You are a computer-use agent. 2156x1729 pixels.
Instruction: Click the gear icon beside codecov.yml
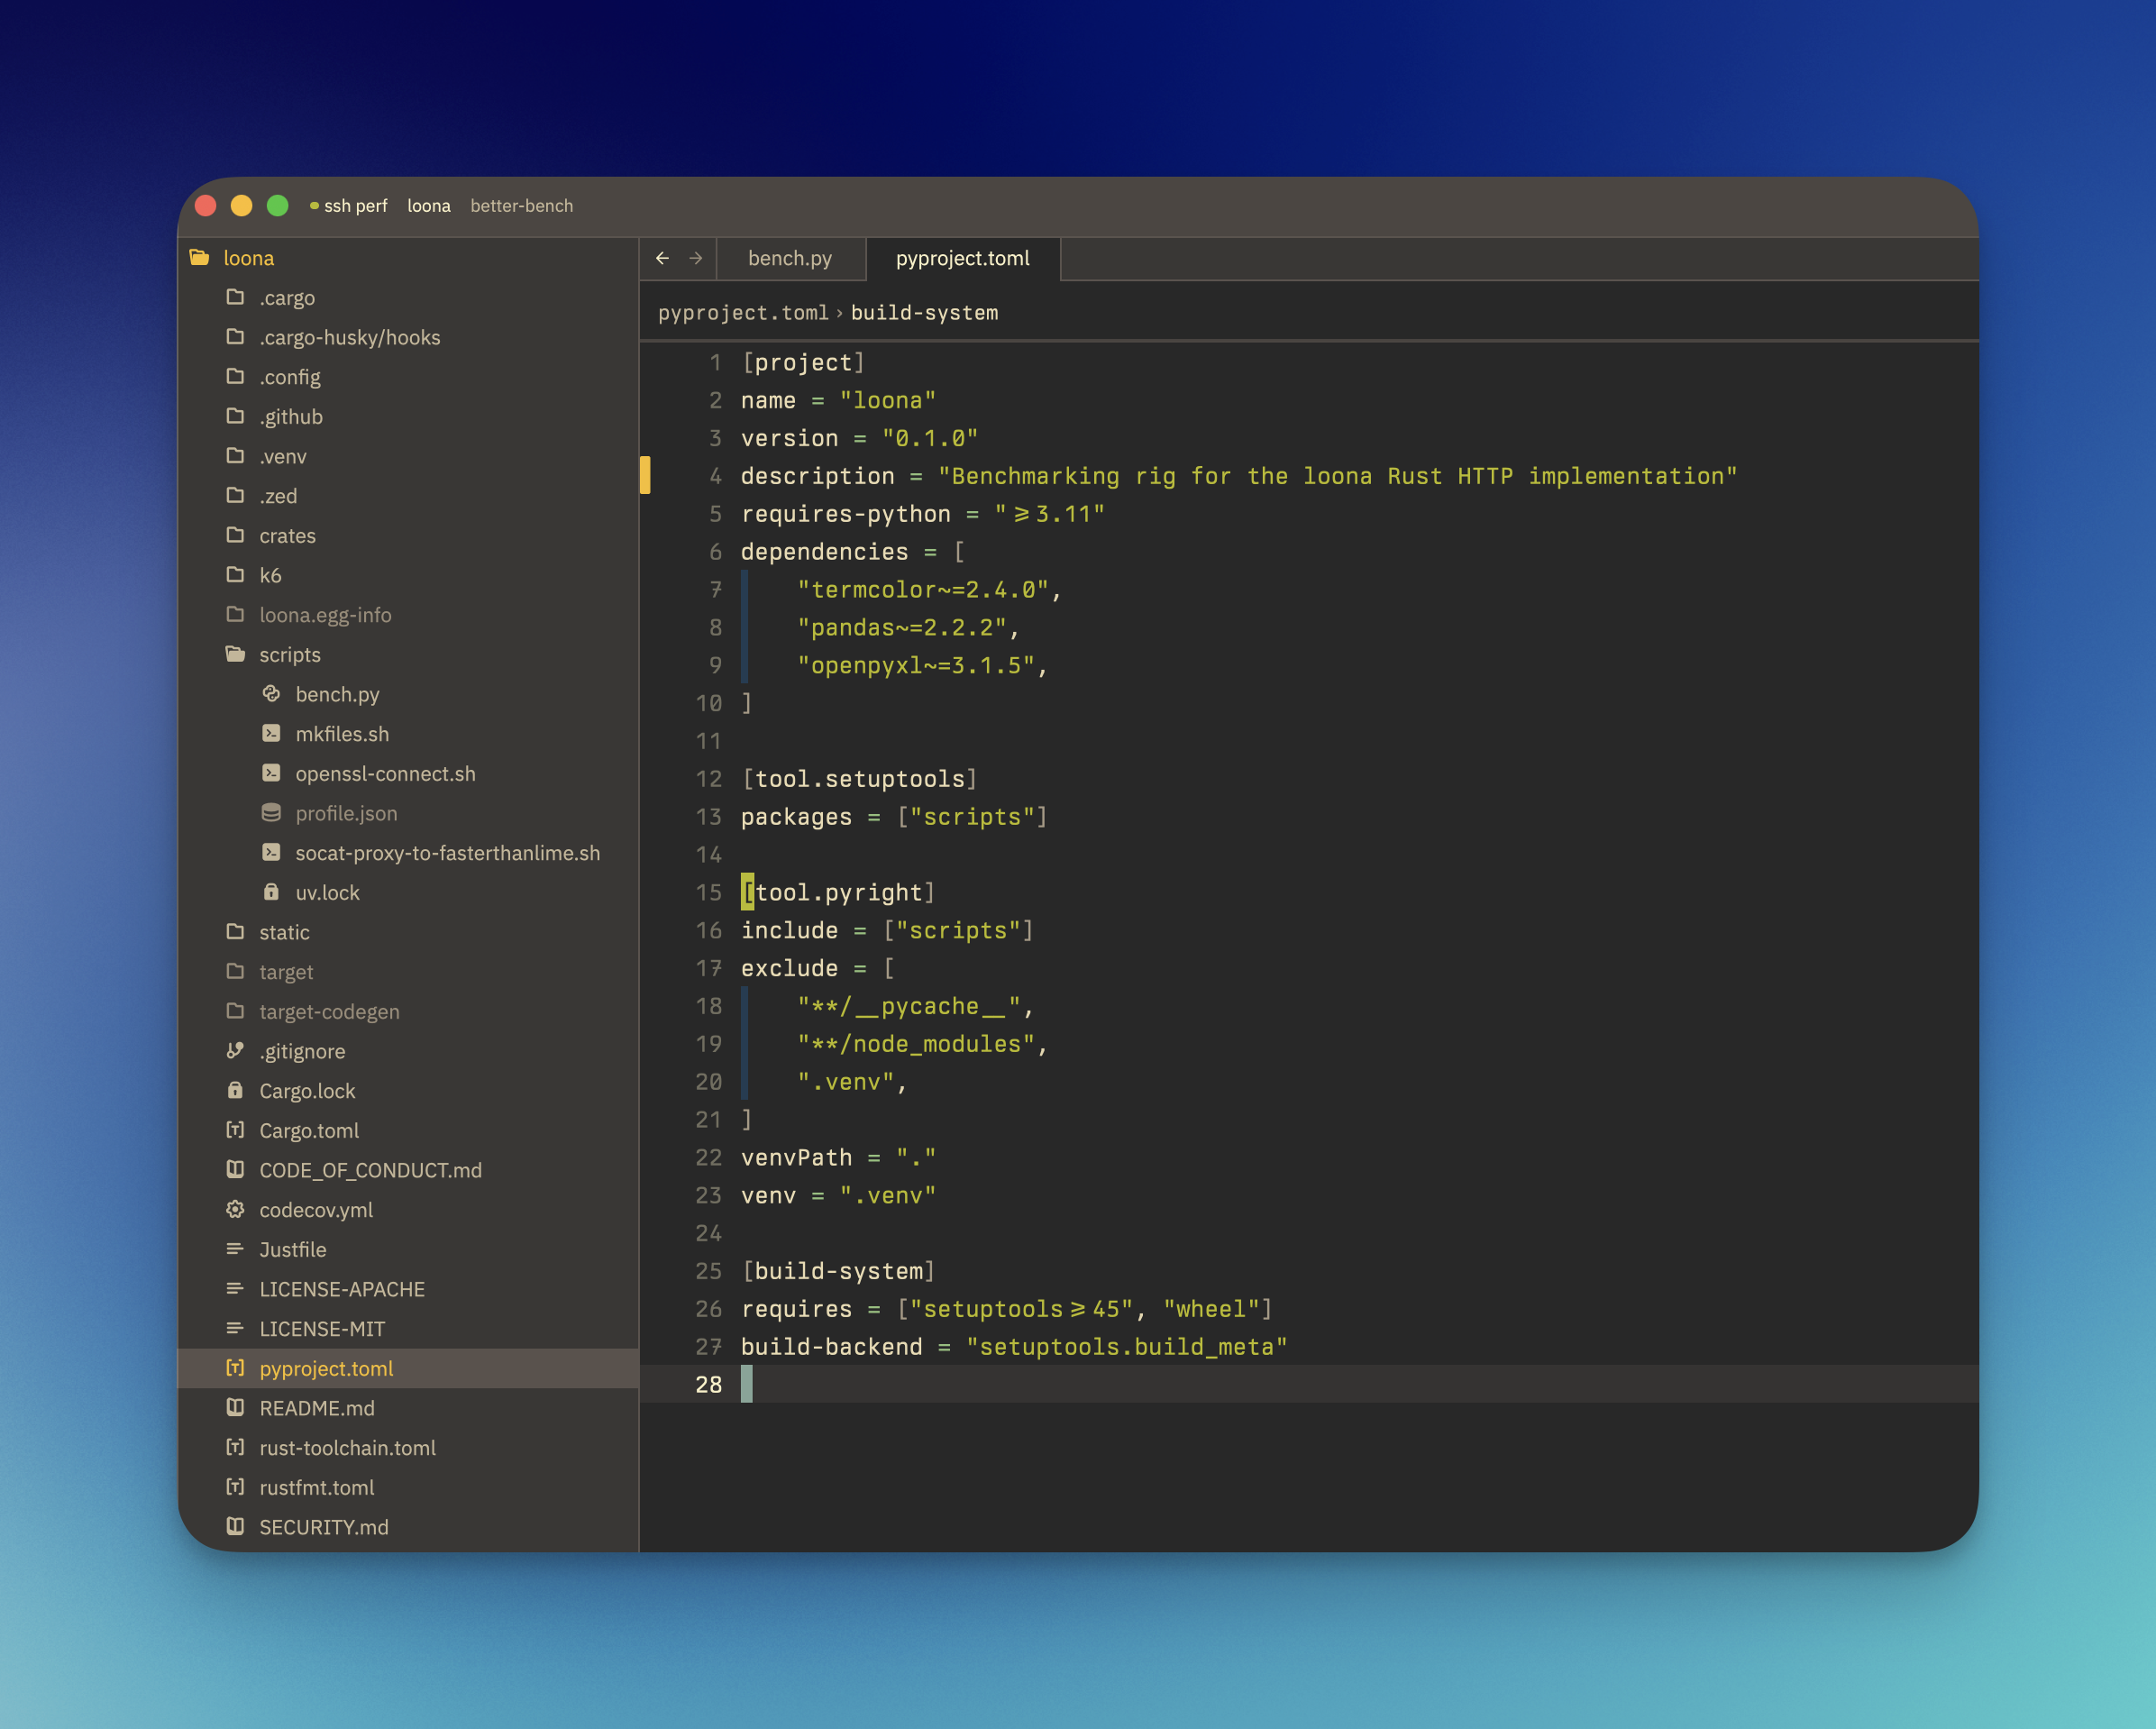click(235, 1210)
